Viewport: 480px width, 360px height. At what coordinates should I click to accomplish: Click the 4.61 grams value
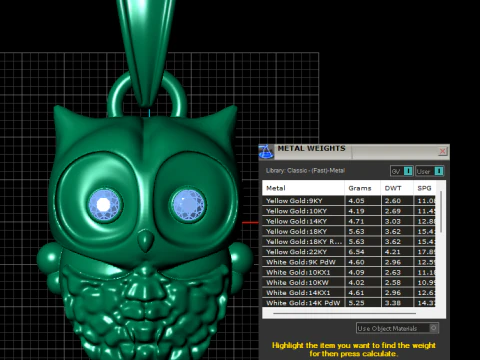click(x=356, y=293)
